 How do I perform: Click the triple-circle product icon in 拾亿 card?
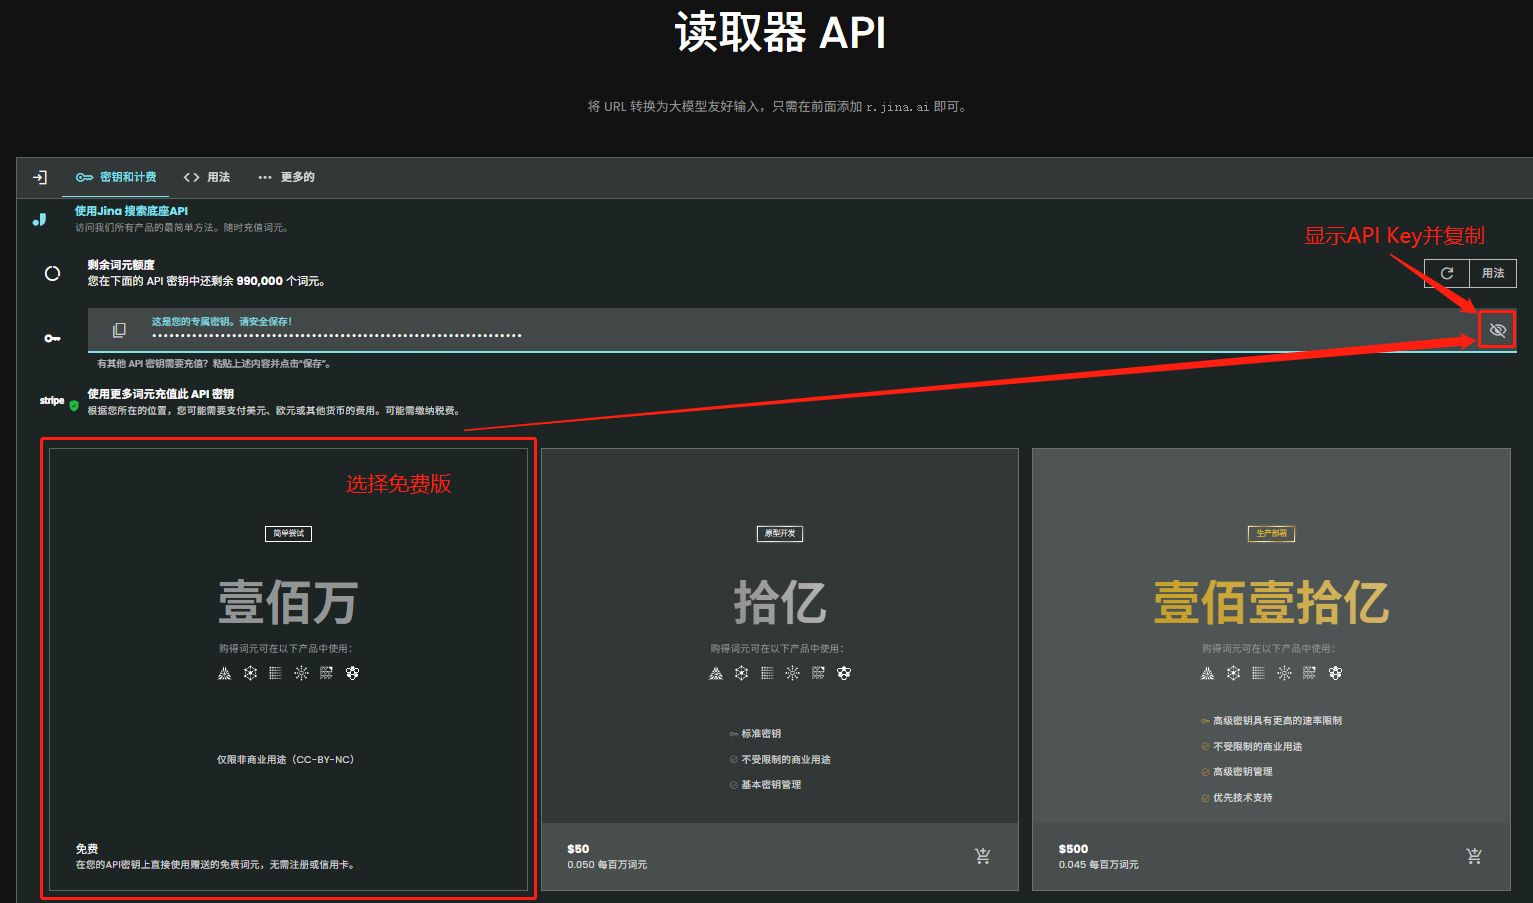[844, 673]
